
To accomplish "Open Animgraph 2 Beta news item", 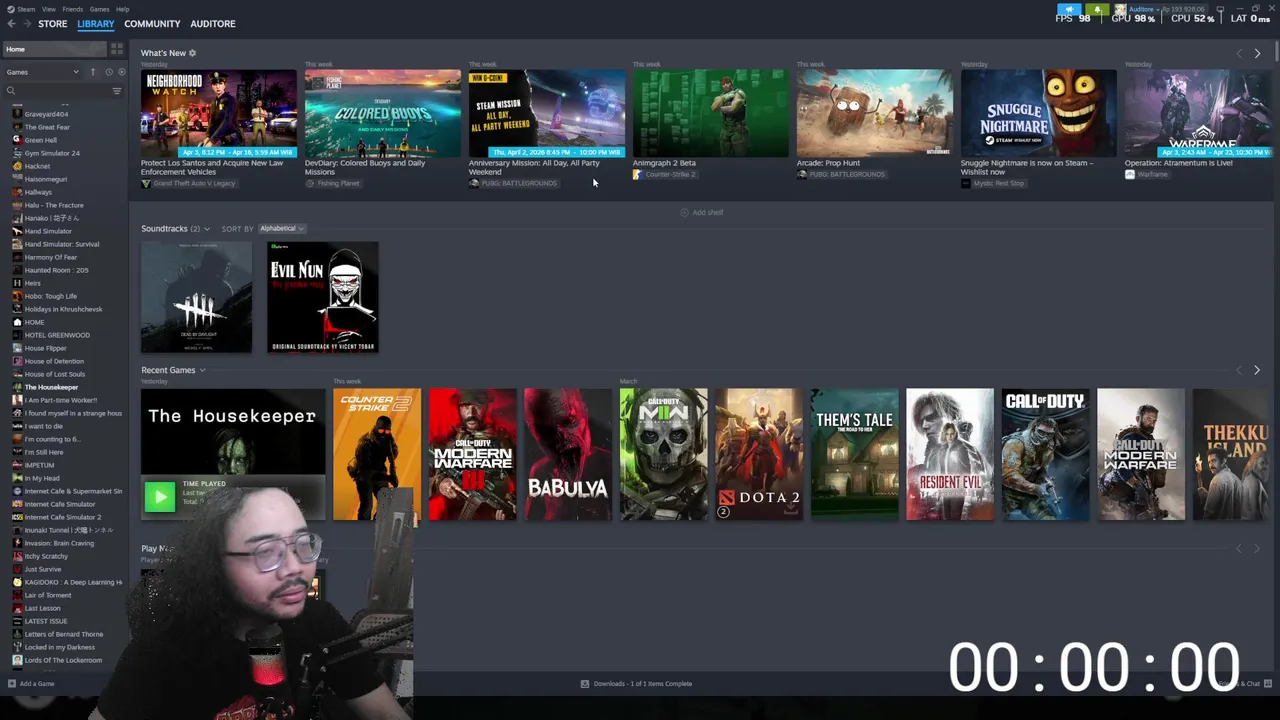I will (x=711, y=113).
